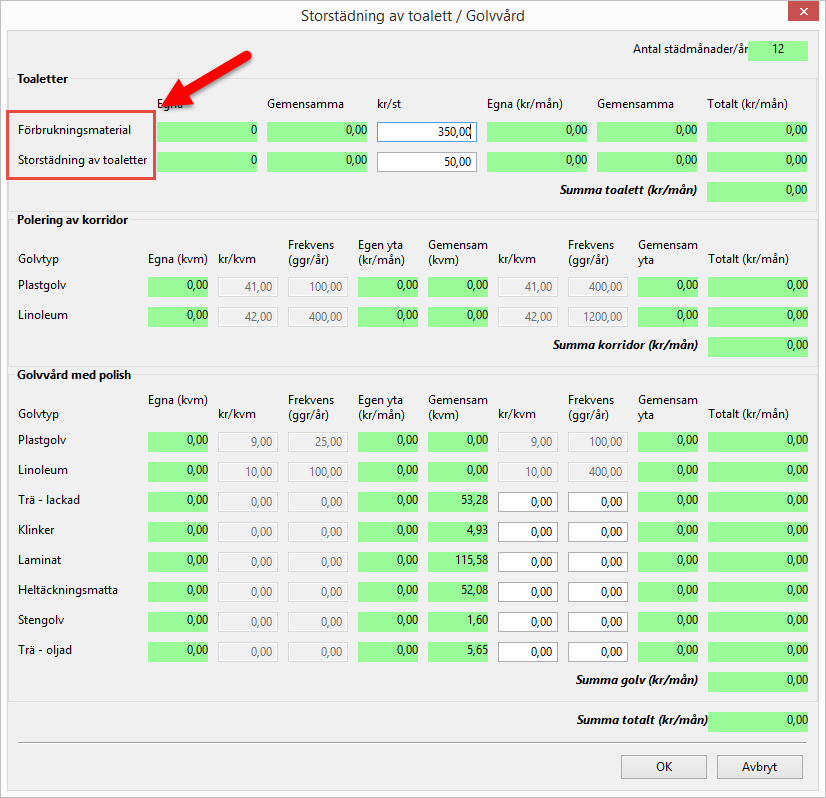Image resolution: width=826 pixels, height=798 pixels.
Task: Click the Gemensam kvm value 53,28 for Trä - lackad
Action: [x=458, y=501]
